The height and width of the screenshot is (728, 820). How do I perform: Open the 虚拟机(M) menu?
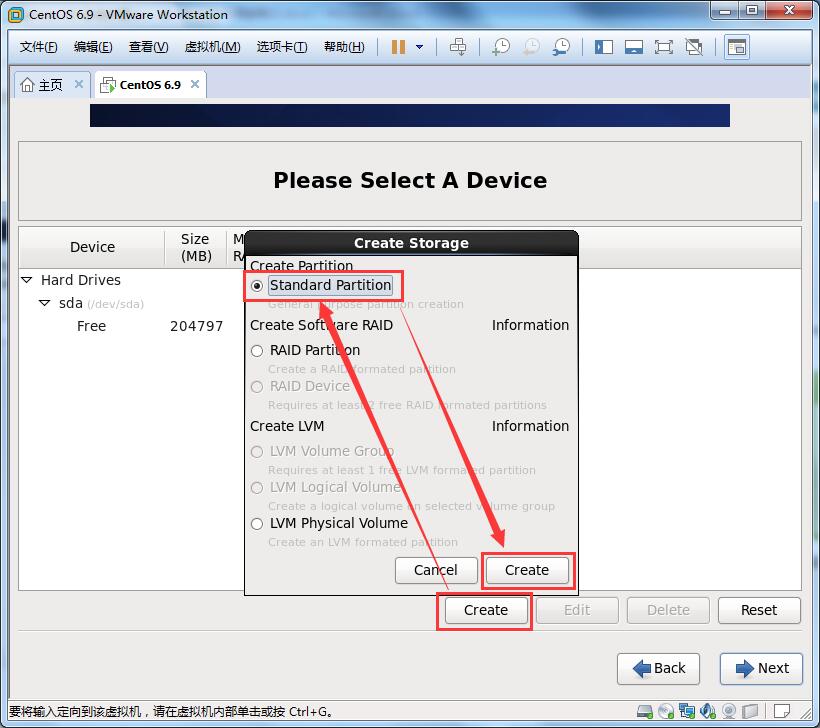pos(212,47)
